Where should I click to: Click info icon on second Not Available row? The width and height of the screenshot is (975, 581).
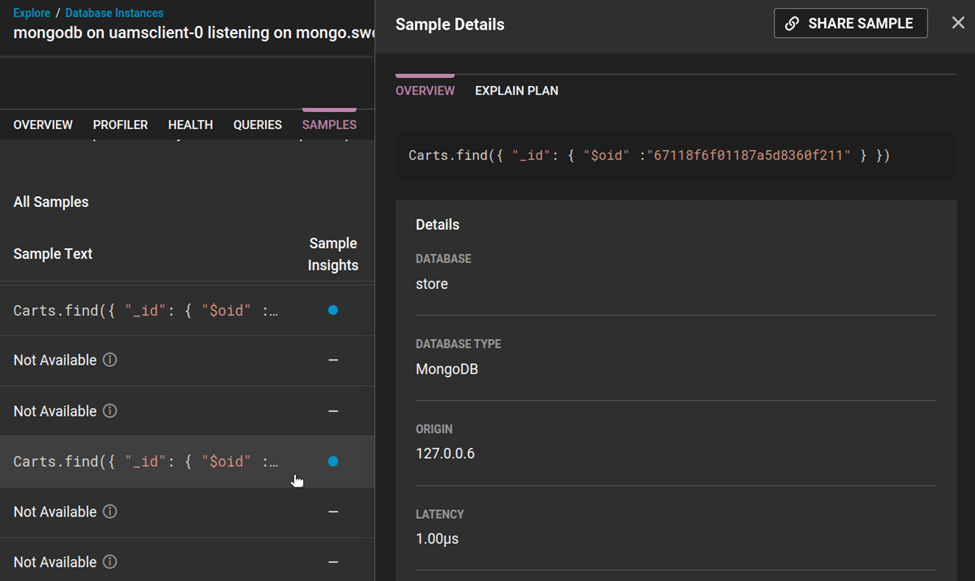coord(110,411)
